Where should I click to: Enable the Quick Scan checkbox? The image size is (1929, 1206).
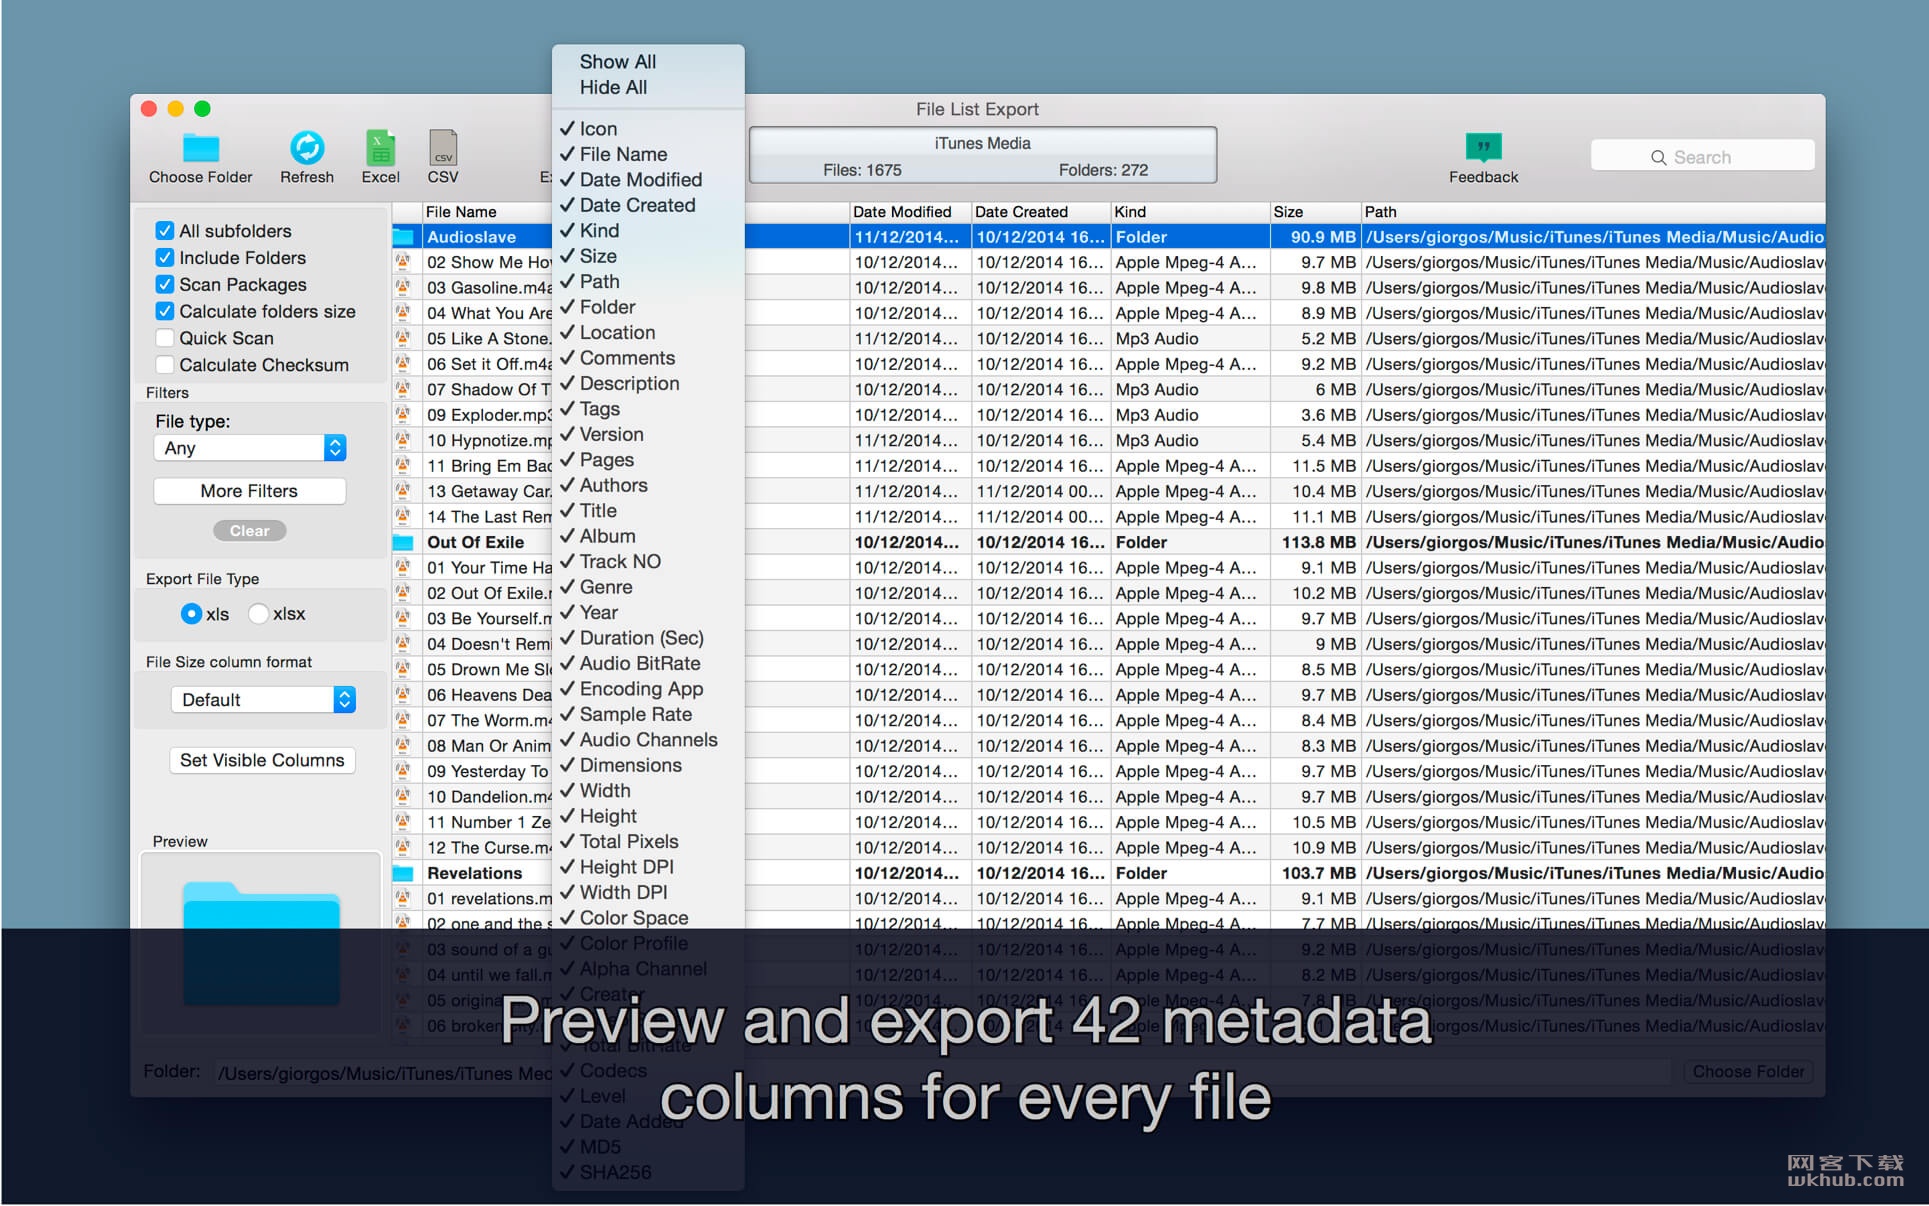[165, 339]
